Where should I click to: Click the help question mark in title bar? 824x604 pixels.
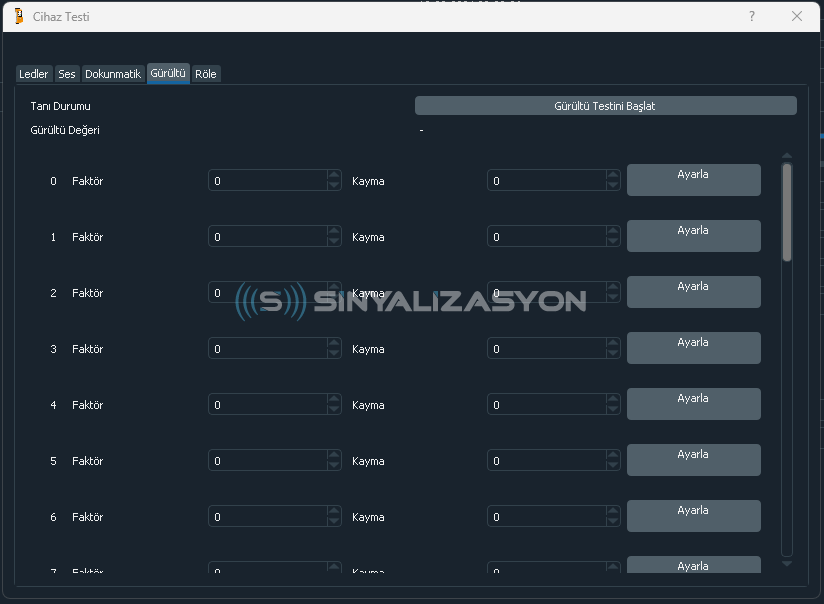pyautogui.click(x=751, y=16)
